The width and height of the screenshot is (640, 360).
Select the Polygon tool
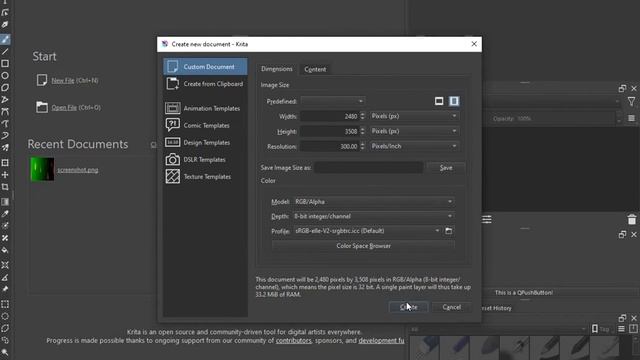click(x=5, y=88)
